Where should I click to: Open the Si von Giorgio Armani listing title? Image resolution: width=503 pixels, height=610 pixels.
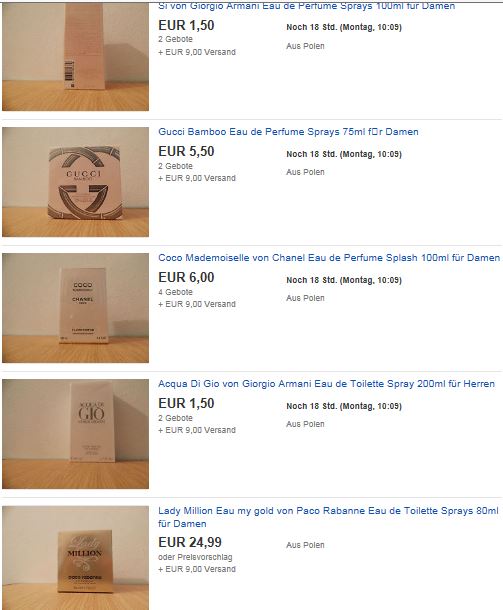[x=307, y=6]
